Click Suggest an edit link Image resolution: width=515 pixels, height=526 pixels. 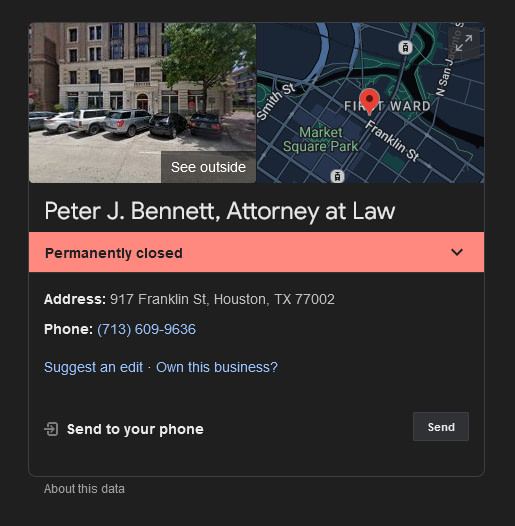pyautogui.click(x=94, y=367)
